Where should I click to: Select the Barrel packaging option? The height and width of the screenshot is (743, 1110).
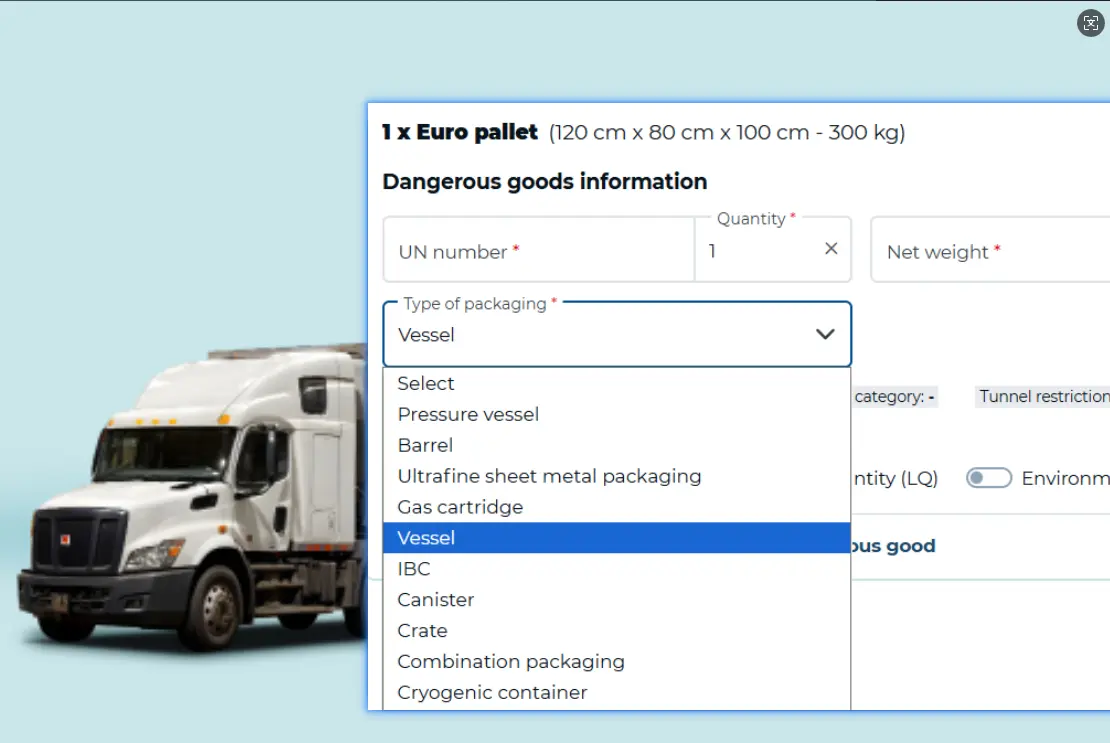(617, 445)
